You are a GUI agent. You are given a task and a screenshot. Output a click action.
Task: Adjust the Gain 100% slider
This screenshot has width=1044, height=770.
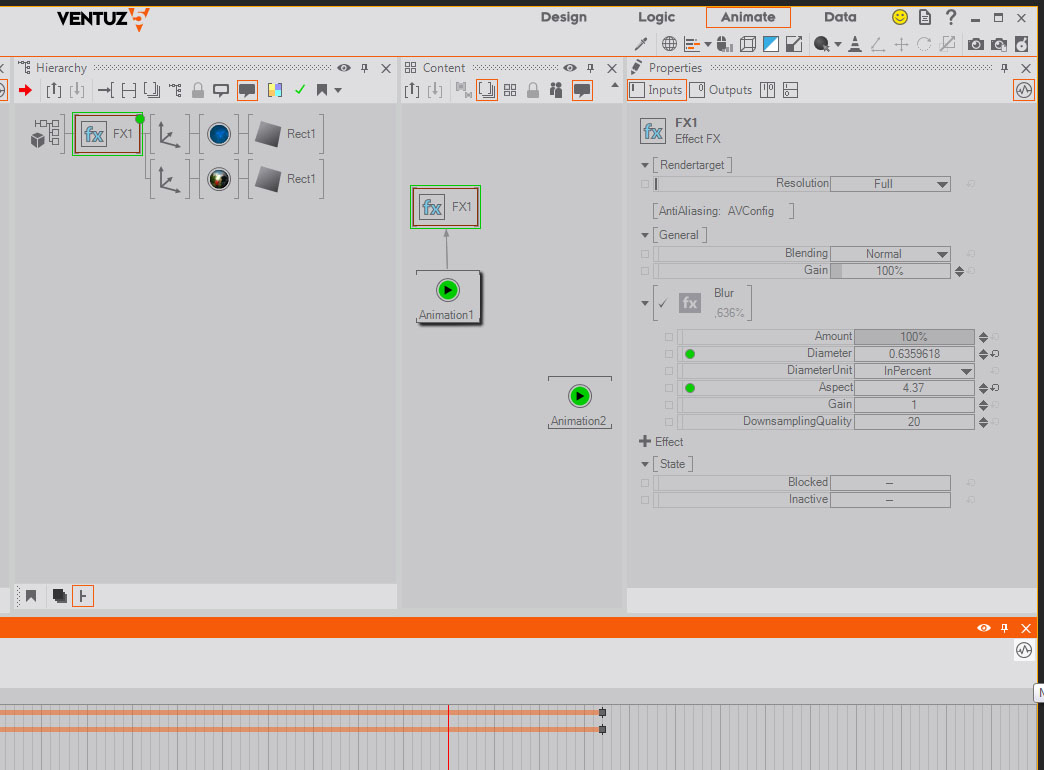[890, 271]
